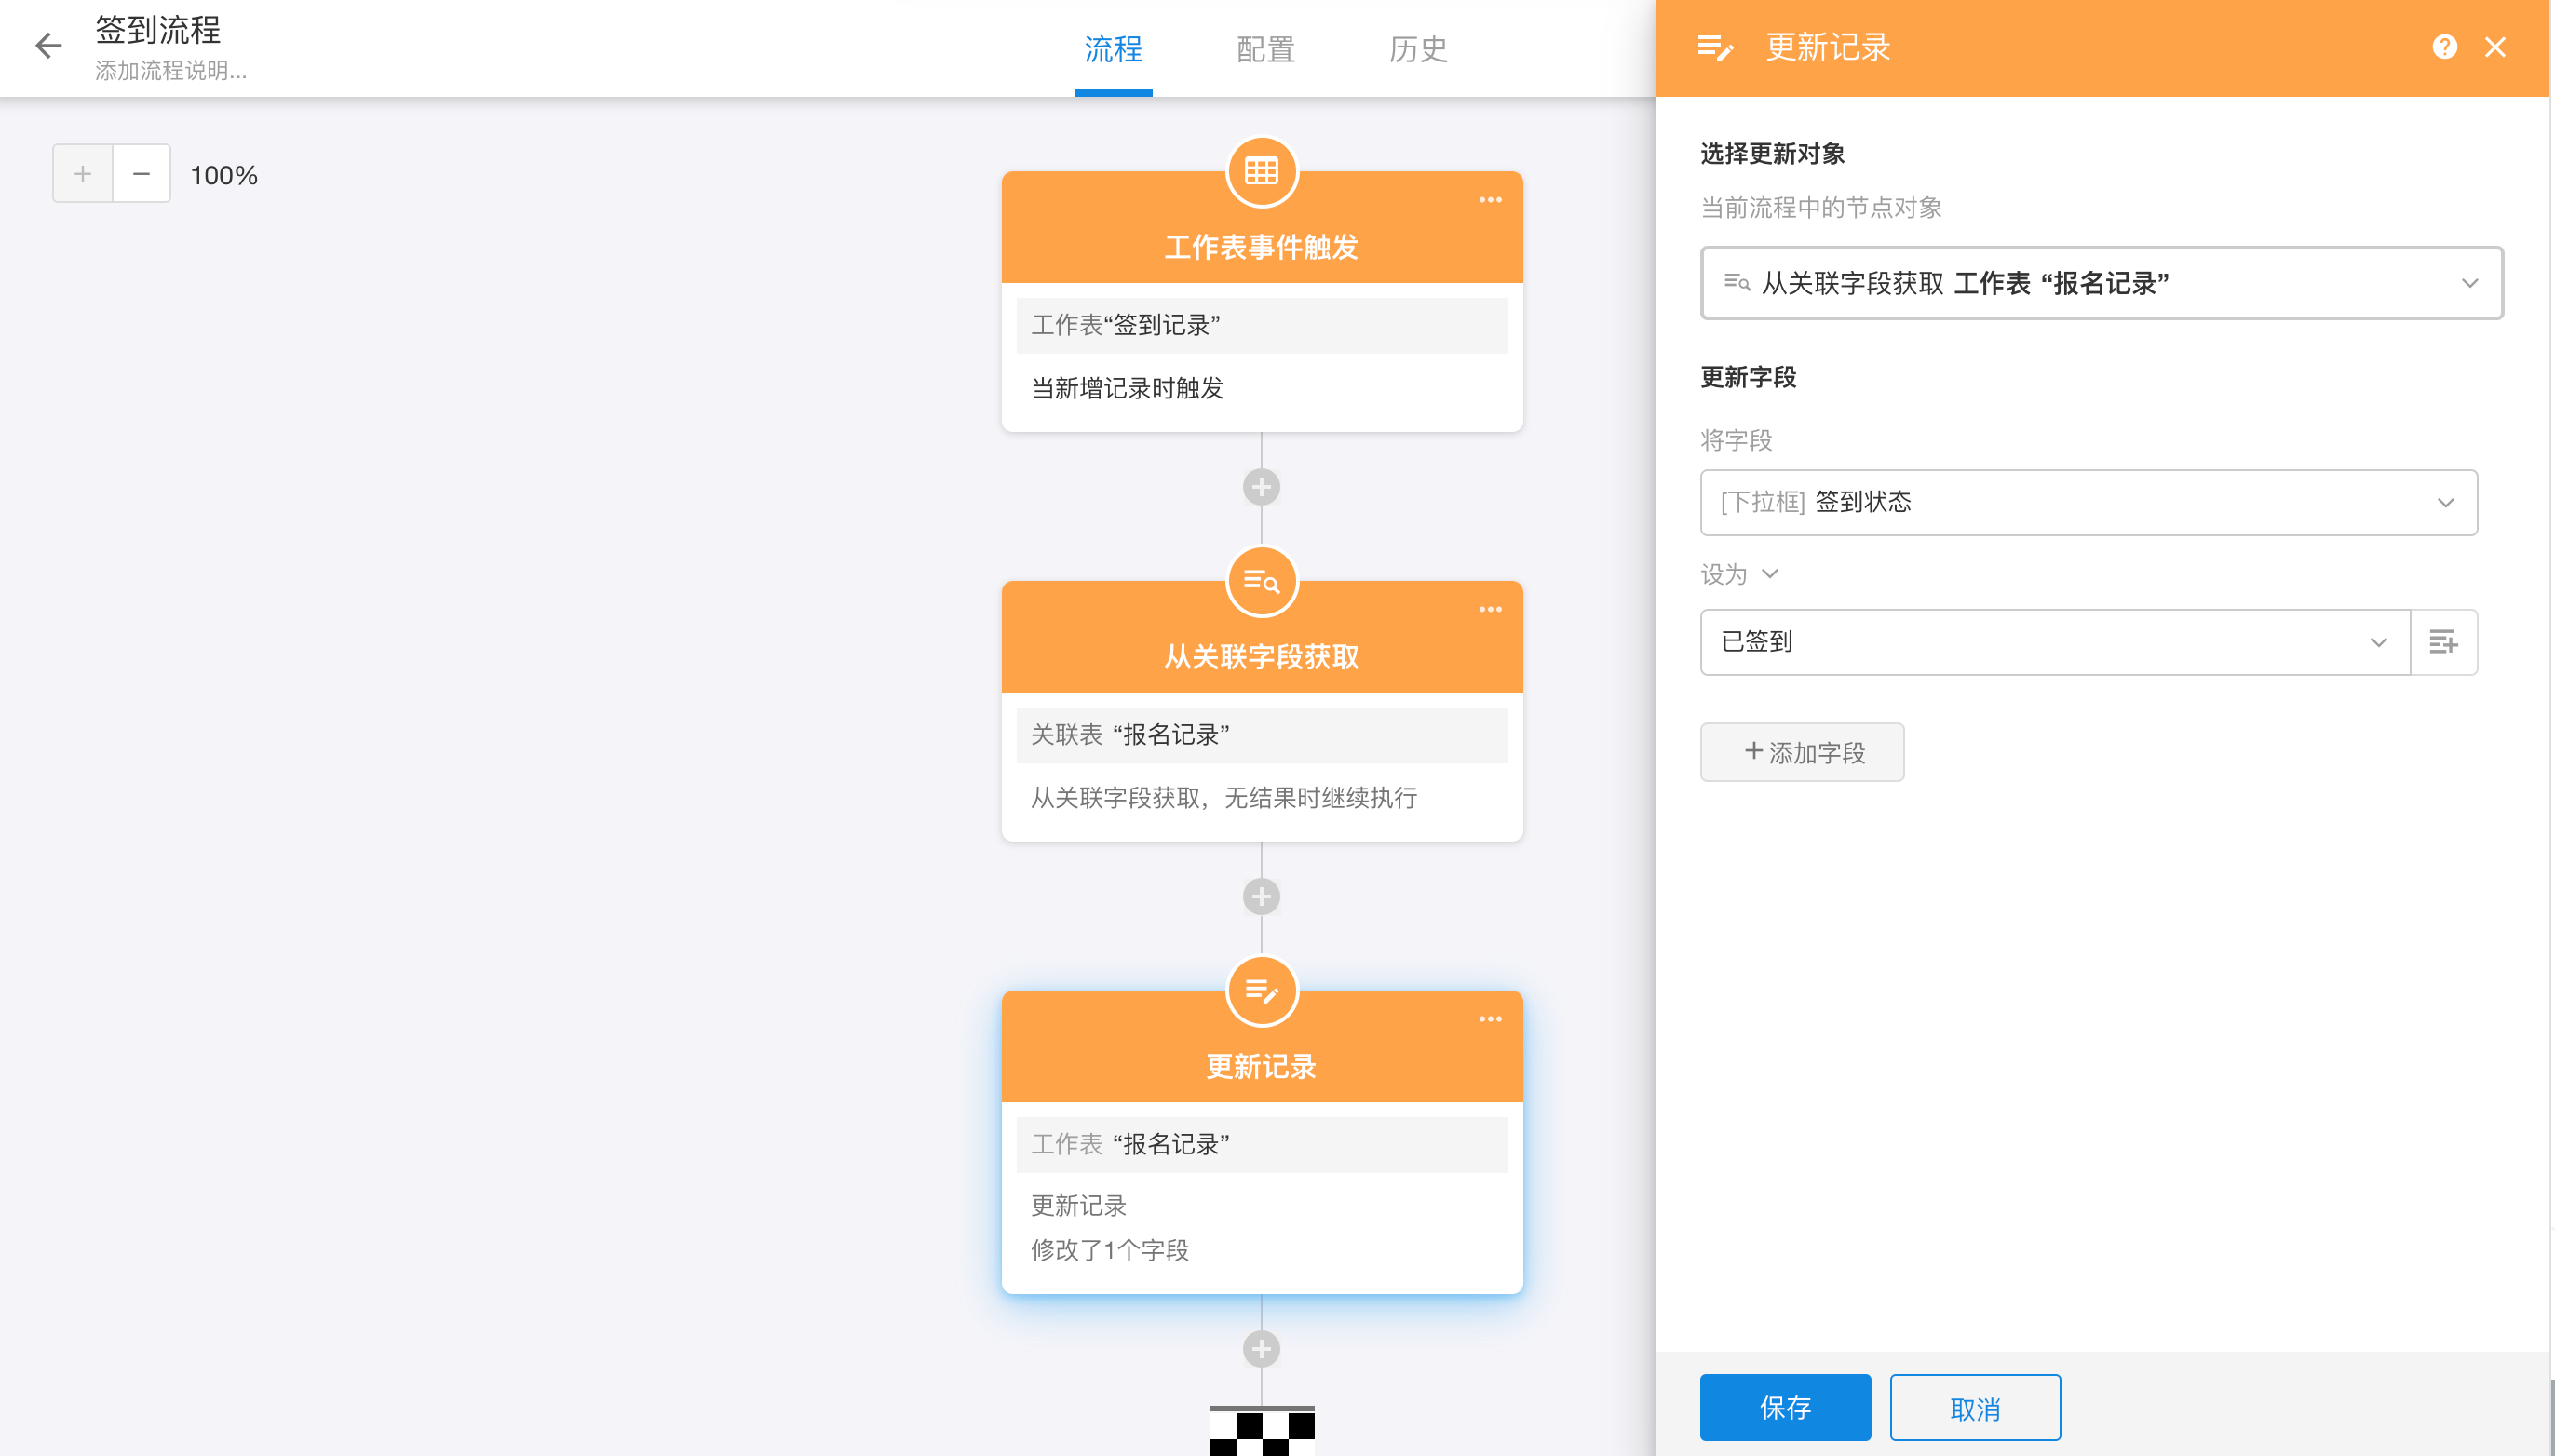Screen dimensions: 2555x1456
Task: Click the zoom in plus button
Action: tap(83, 174)
